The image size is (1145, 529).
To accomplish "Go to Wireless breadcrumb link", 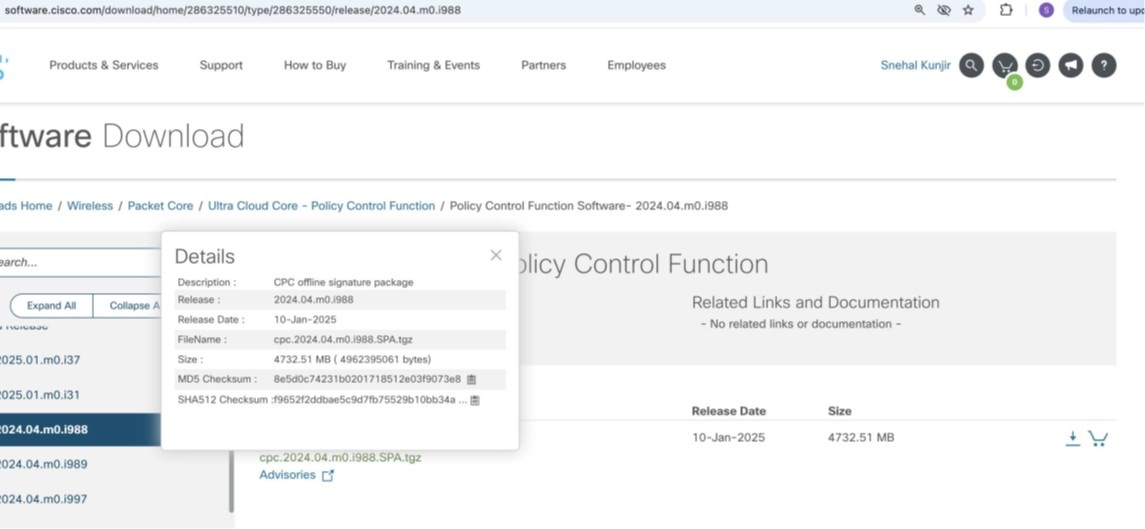I will [90, 206].
